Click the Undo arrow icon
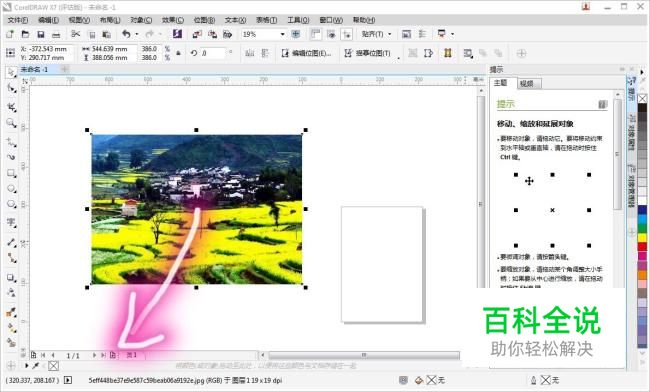Viewport: 650px width, 392px height. coord(126,34)
